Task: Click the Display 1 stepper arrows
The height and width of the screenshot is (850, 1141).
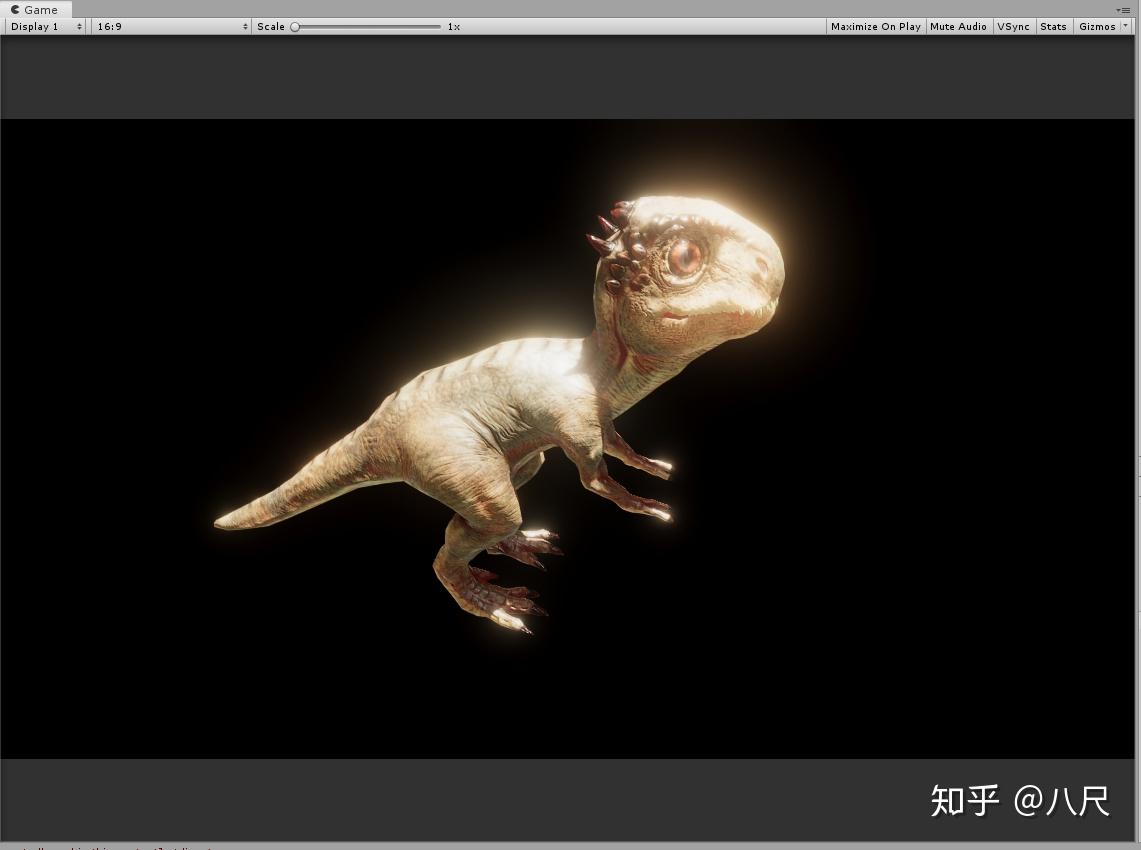Action: (79, 26)
